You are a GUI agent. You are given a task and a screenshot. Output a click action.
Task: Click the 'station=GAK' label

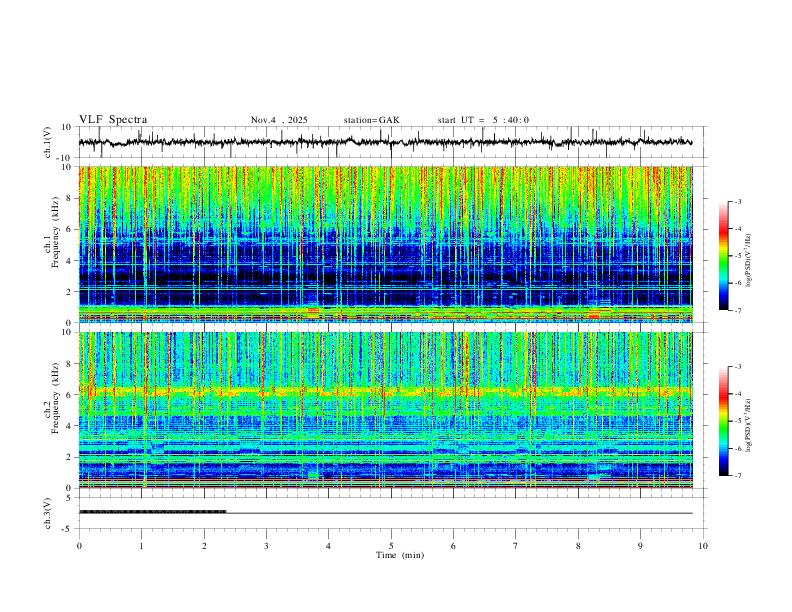point(371,120)
